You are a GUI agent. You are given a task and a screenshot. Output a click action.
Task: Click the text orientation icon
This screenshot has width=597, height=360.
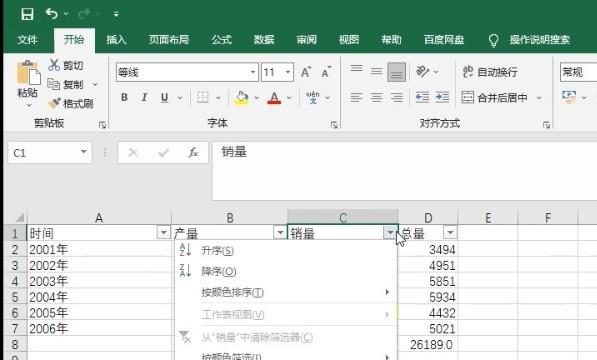pyautogui.click(x=423, y=71)
